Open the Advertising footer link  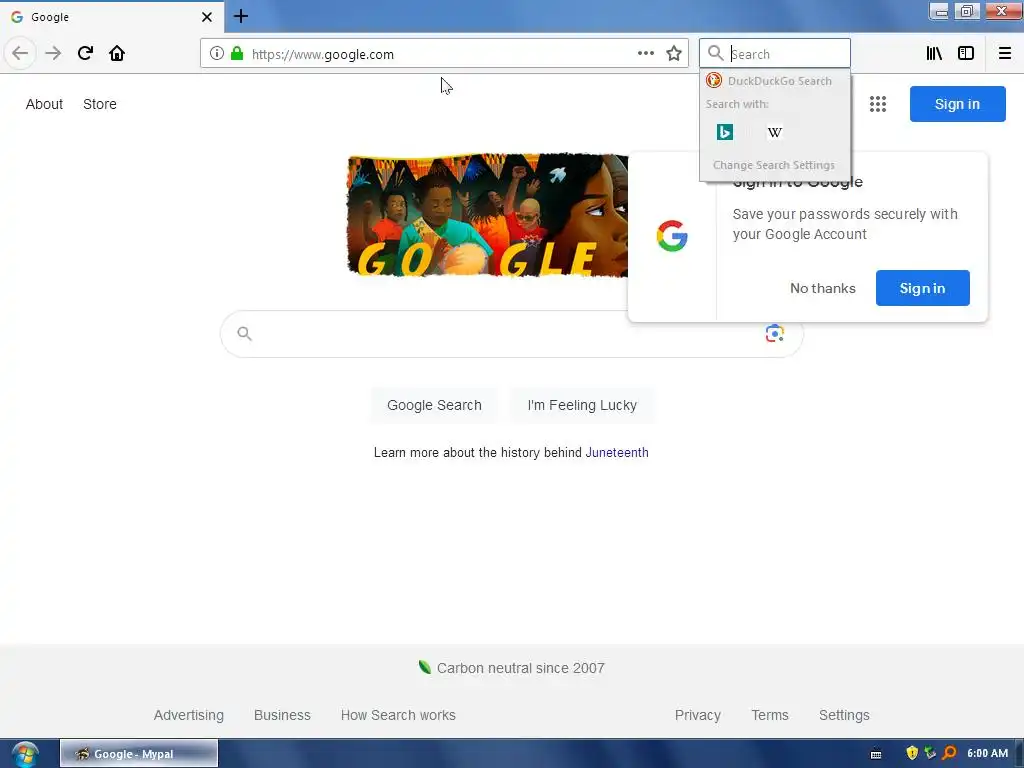tap(189, 715)
